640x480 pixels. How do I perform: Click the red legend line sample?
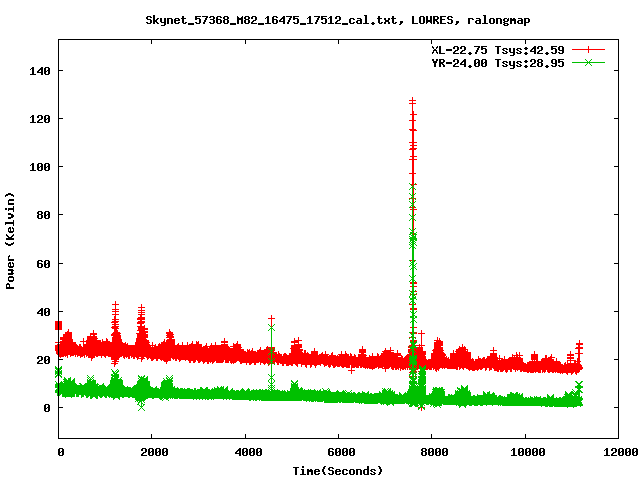pyautogui.click(x=588, y=50)
